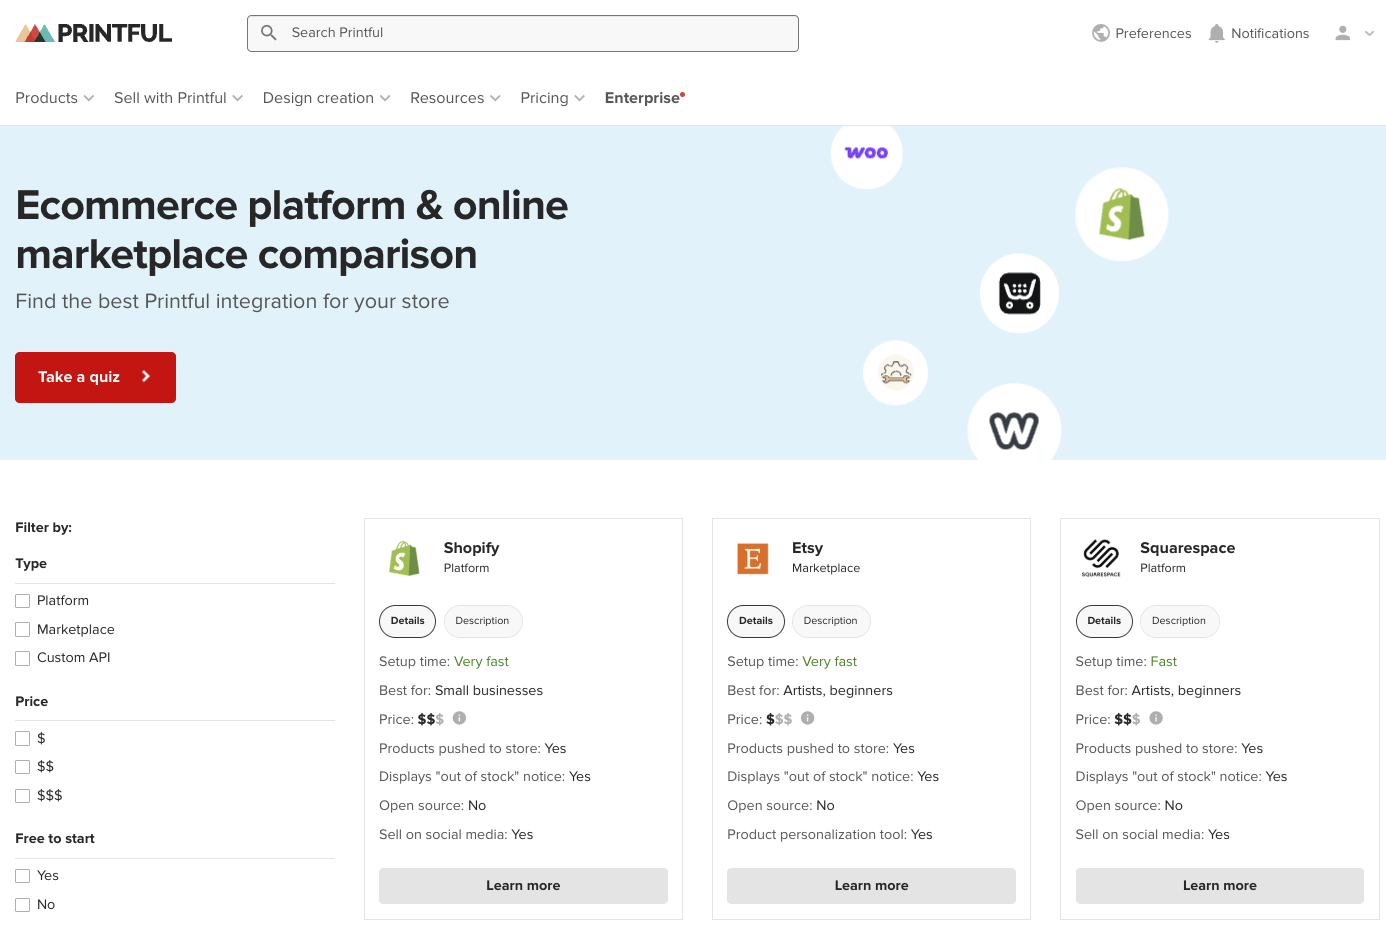Click the Etsy price info icon
1386x927 pixels.
(808, 718)
